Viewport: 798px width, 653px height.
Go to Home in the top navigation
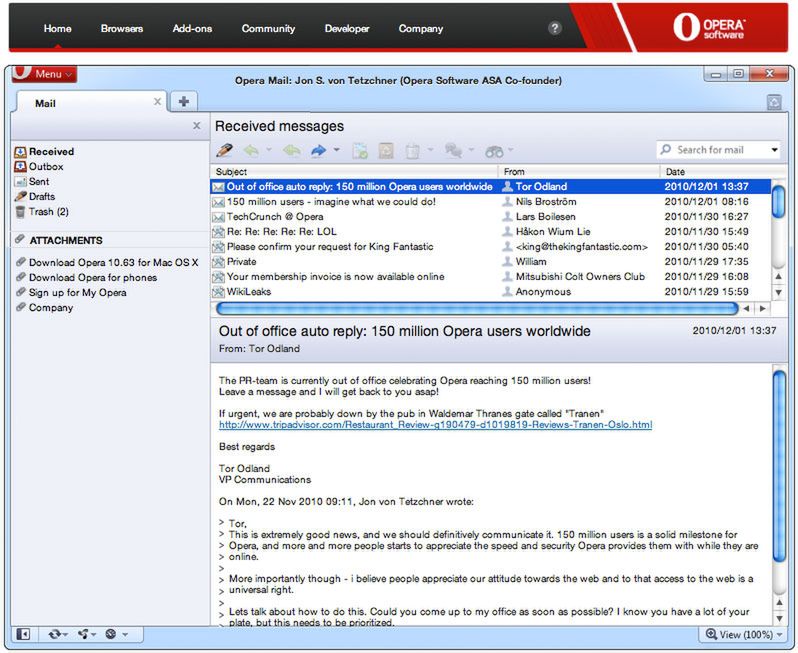pos(58,29)
